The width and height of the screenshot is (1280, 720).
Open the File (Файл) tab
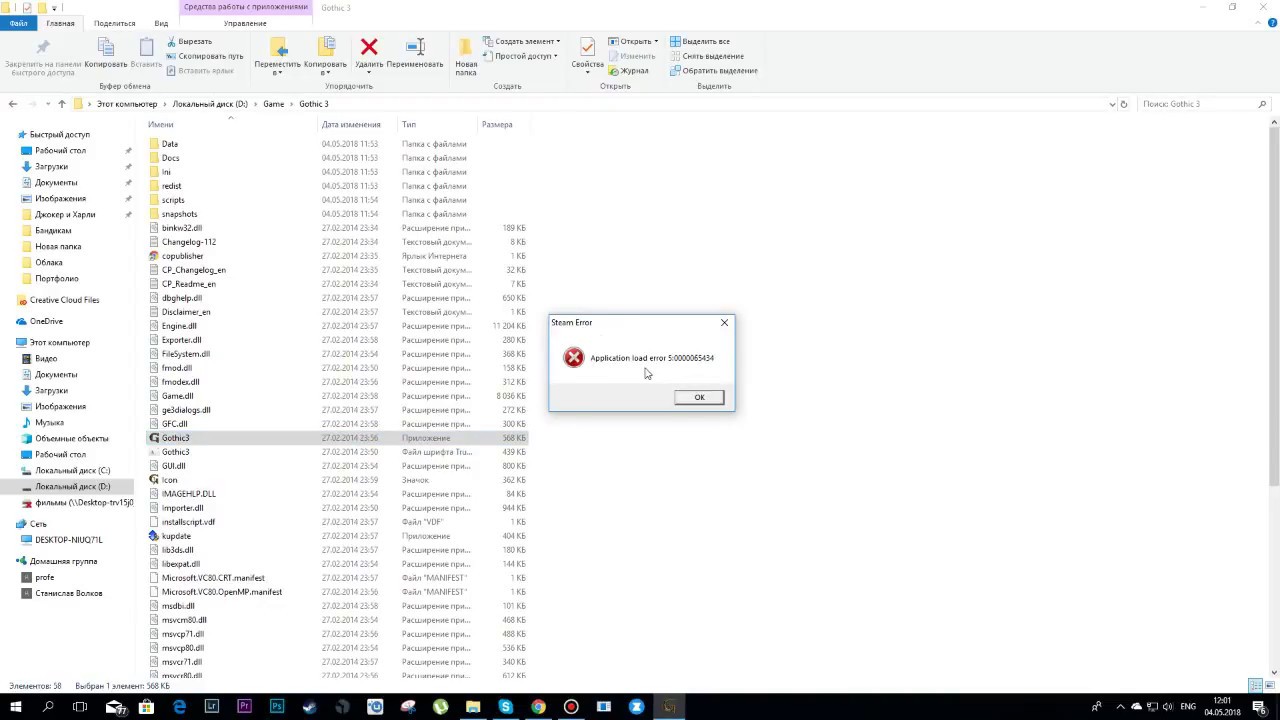tap(18, 23)
